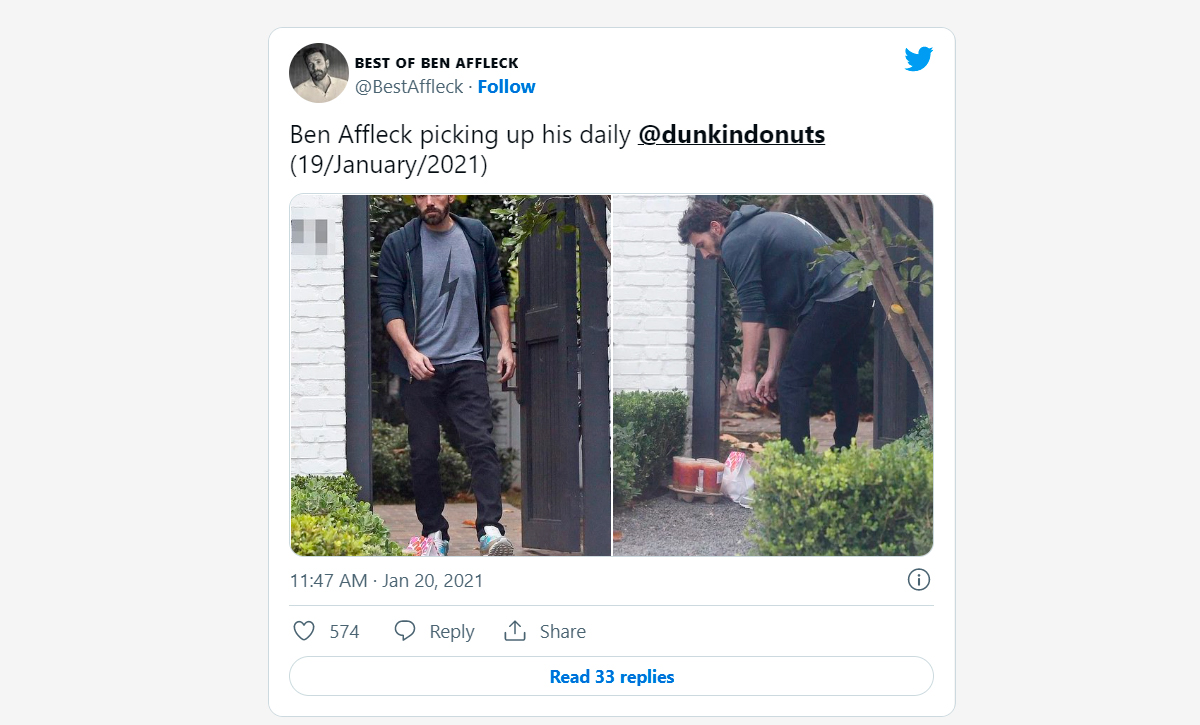Viewport: 1200px width, 725px height.
Task: Click the (19/January/2021) text in tweet
Action: [x=388, y=165]
